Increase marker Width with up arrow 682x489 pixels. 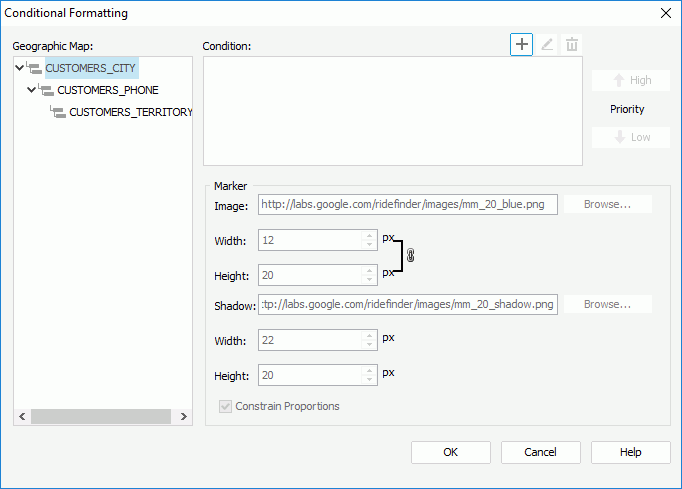[369, 235]
